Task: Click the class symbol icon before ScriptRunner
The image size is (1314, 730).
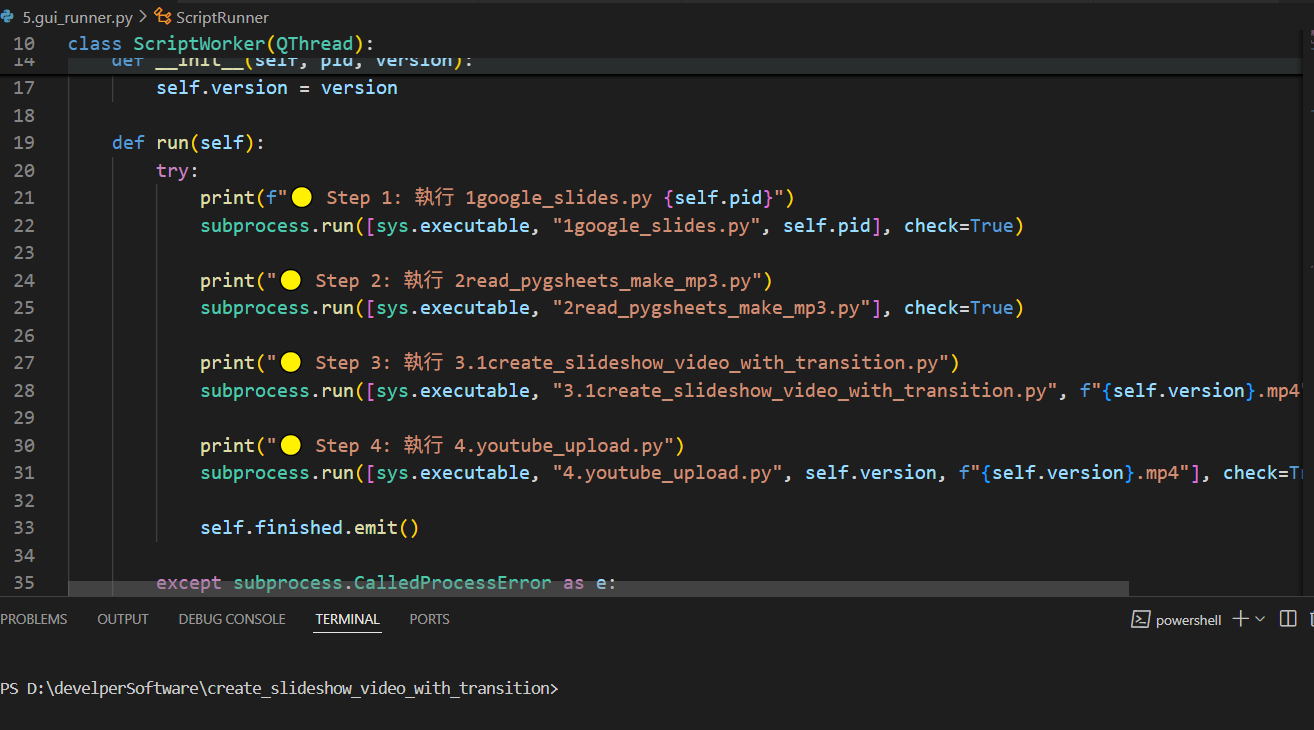Action: click(x=163, y=17)
